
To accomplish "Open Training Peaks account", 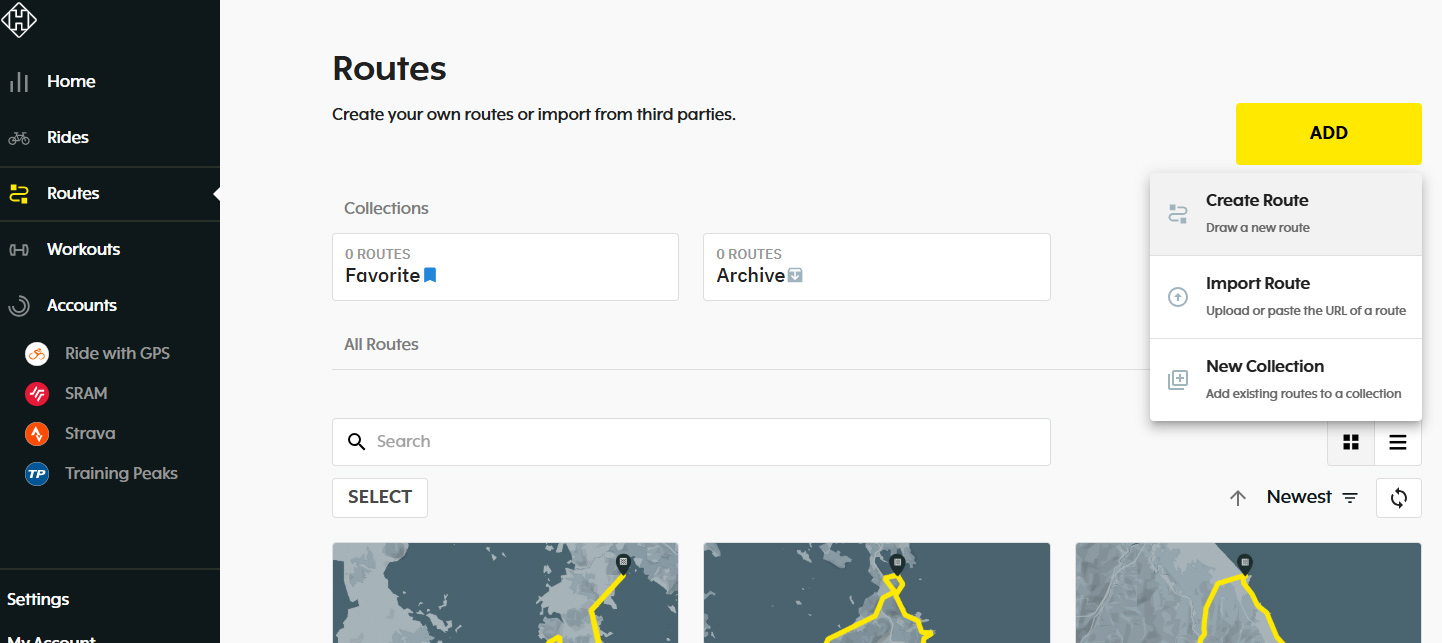I will click(x=121, y=473).
